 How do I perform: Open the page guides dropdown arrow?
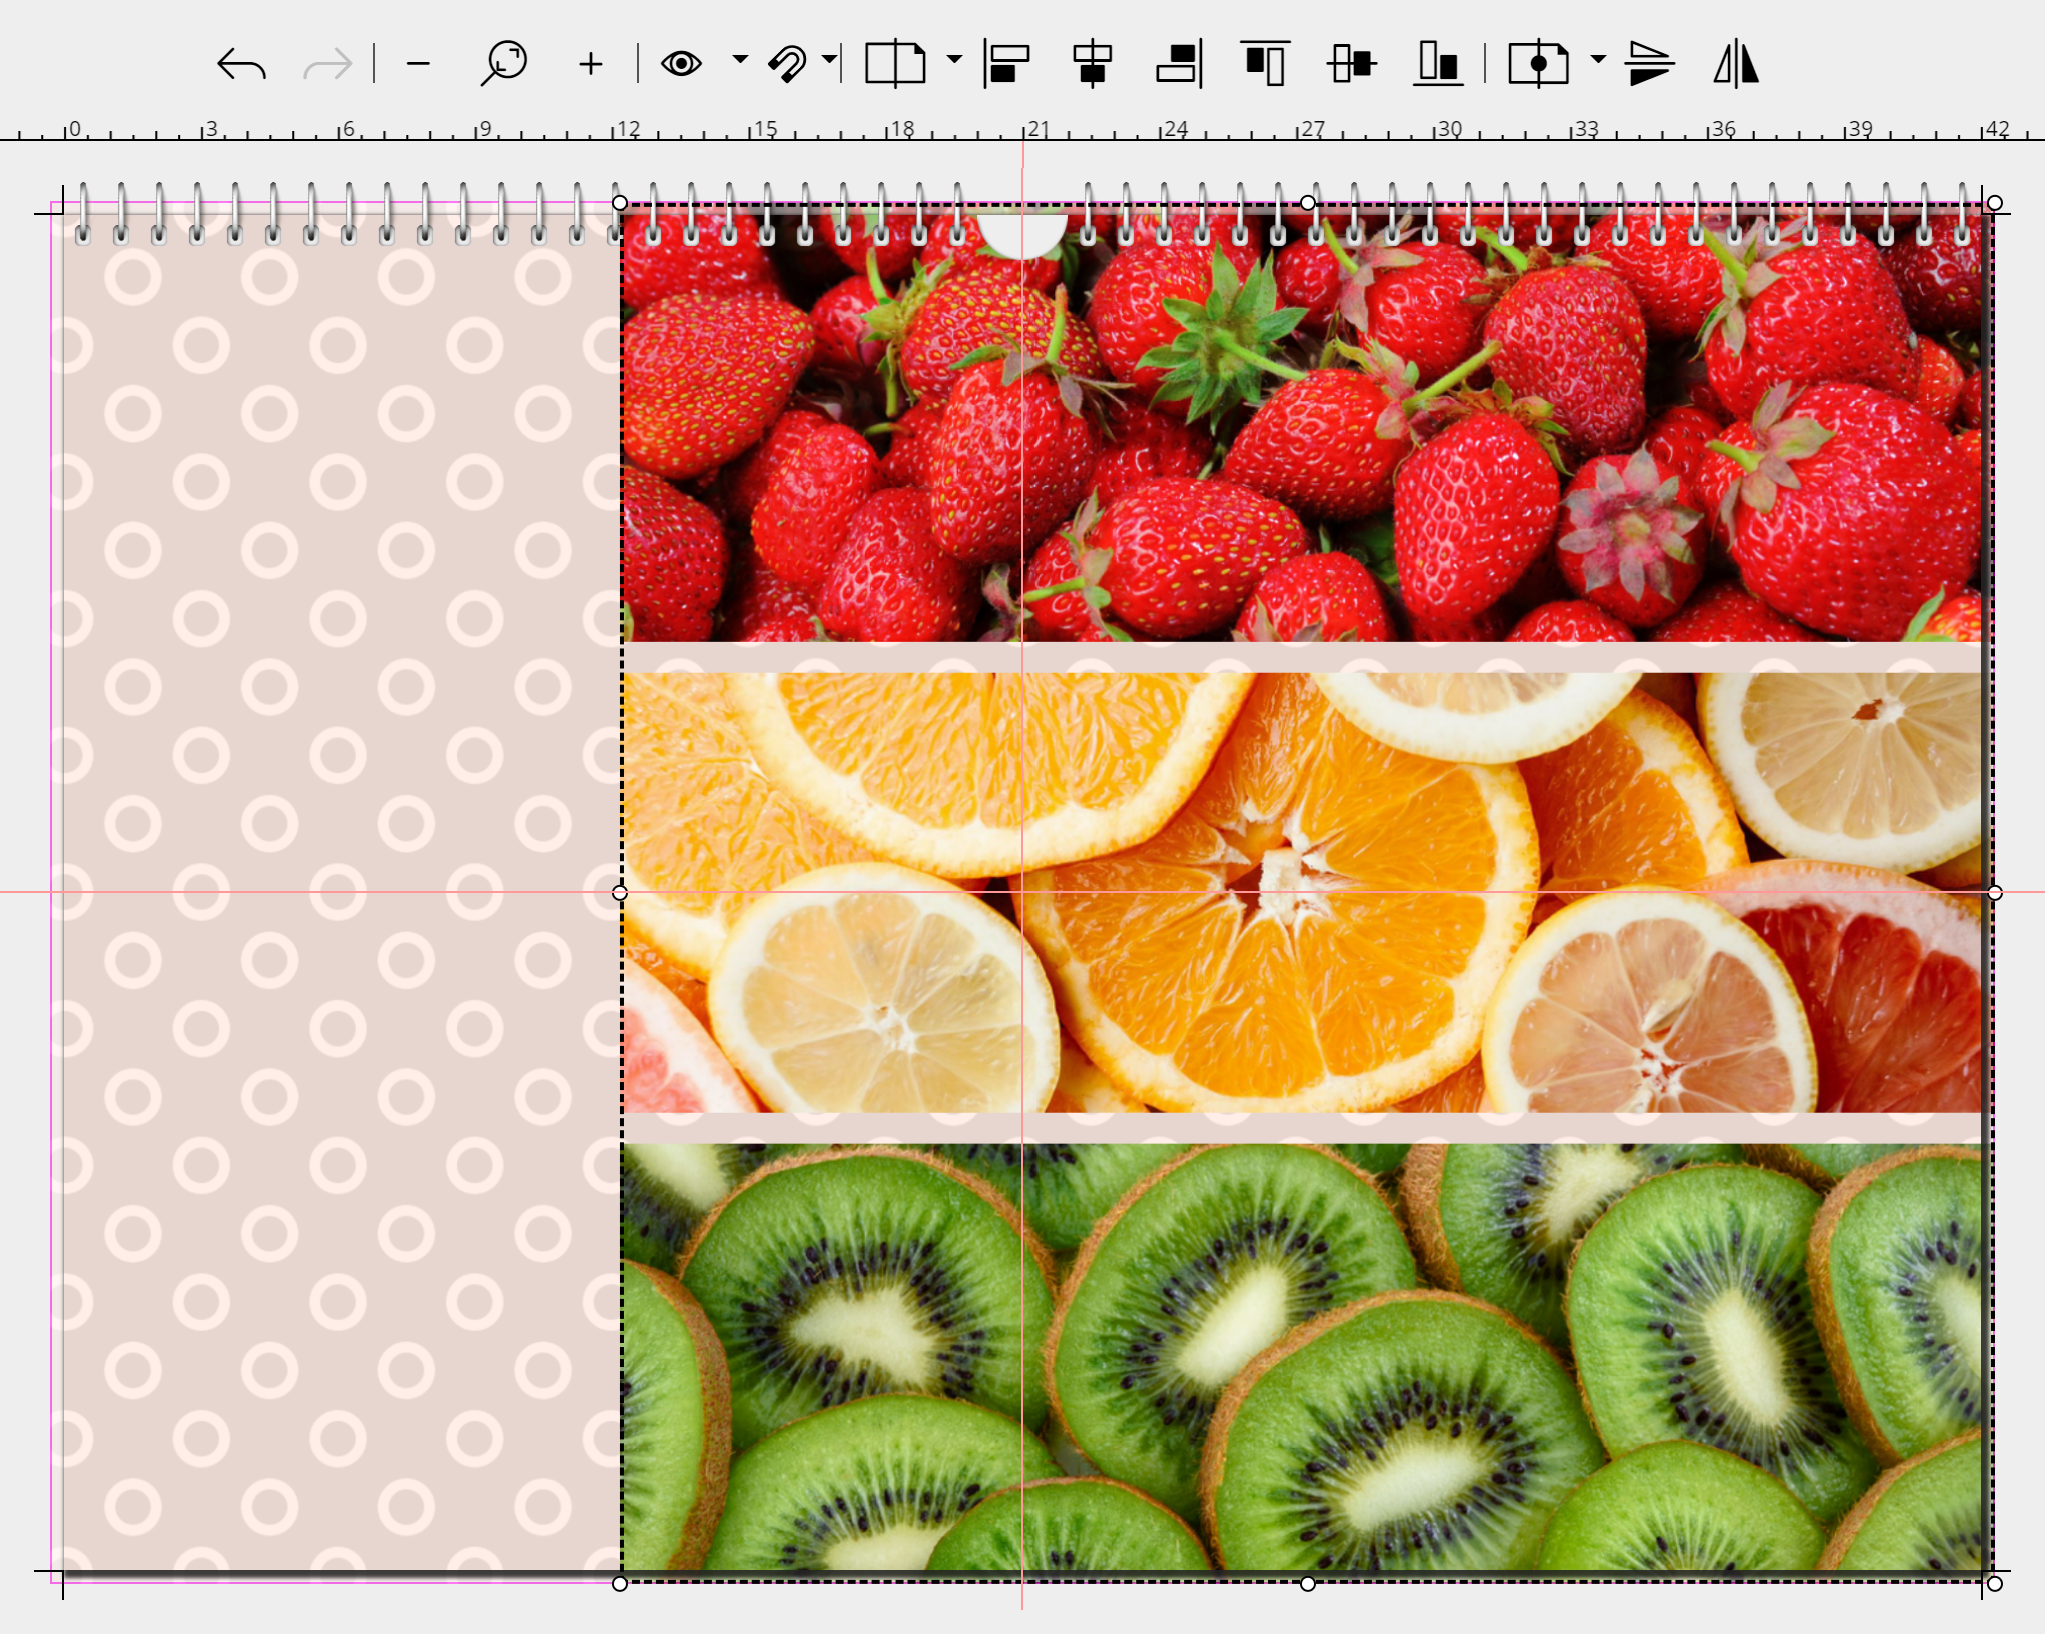click(954, 60)
